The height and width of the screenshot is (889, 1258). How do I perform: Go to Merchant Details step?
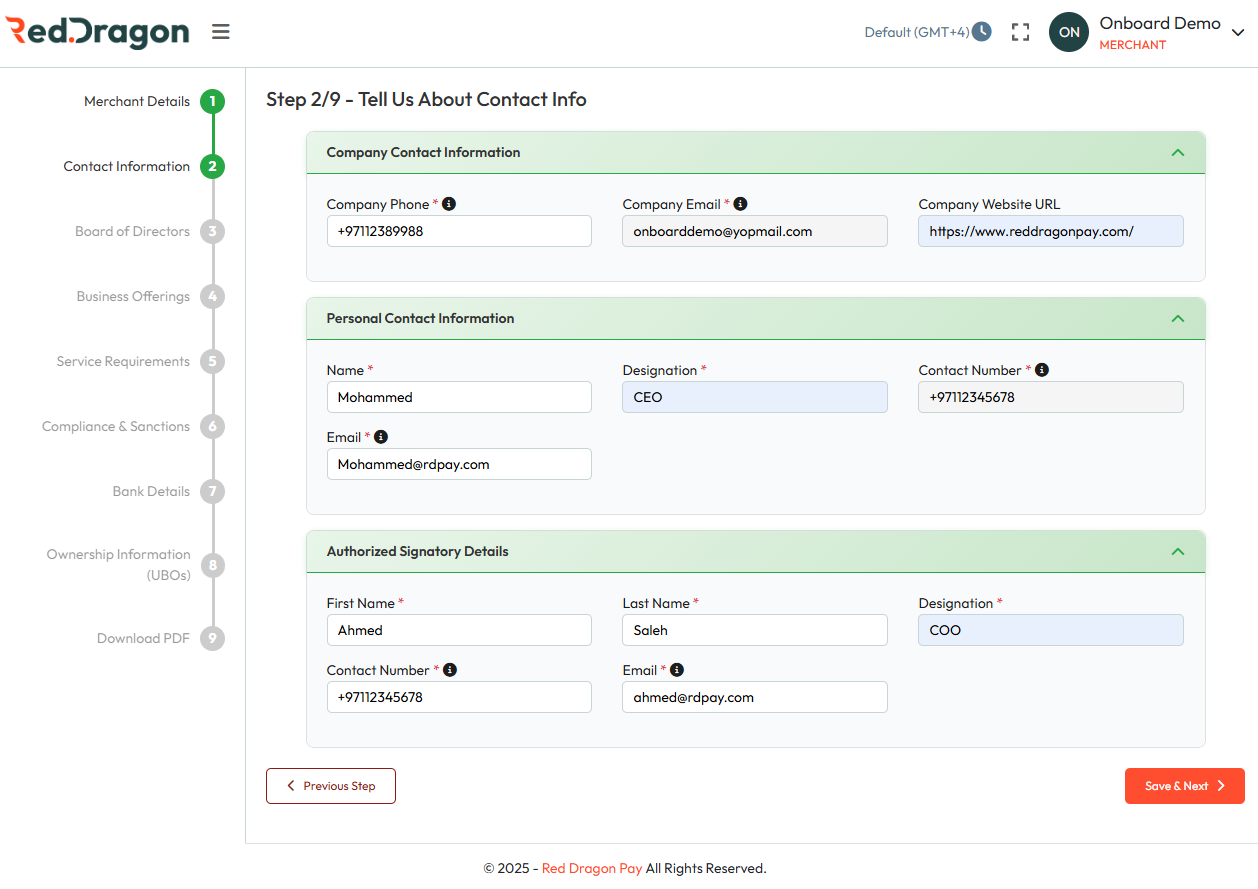[x=137, y=101]
